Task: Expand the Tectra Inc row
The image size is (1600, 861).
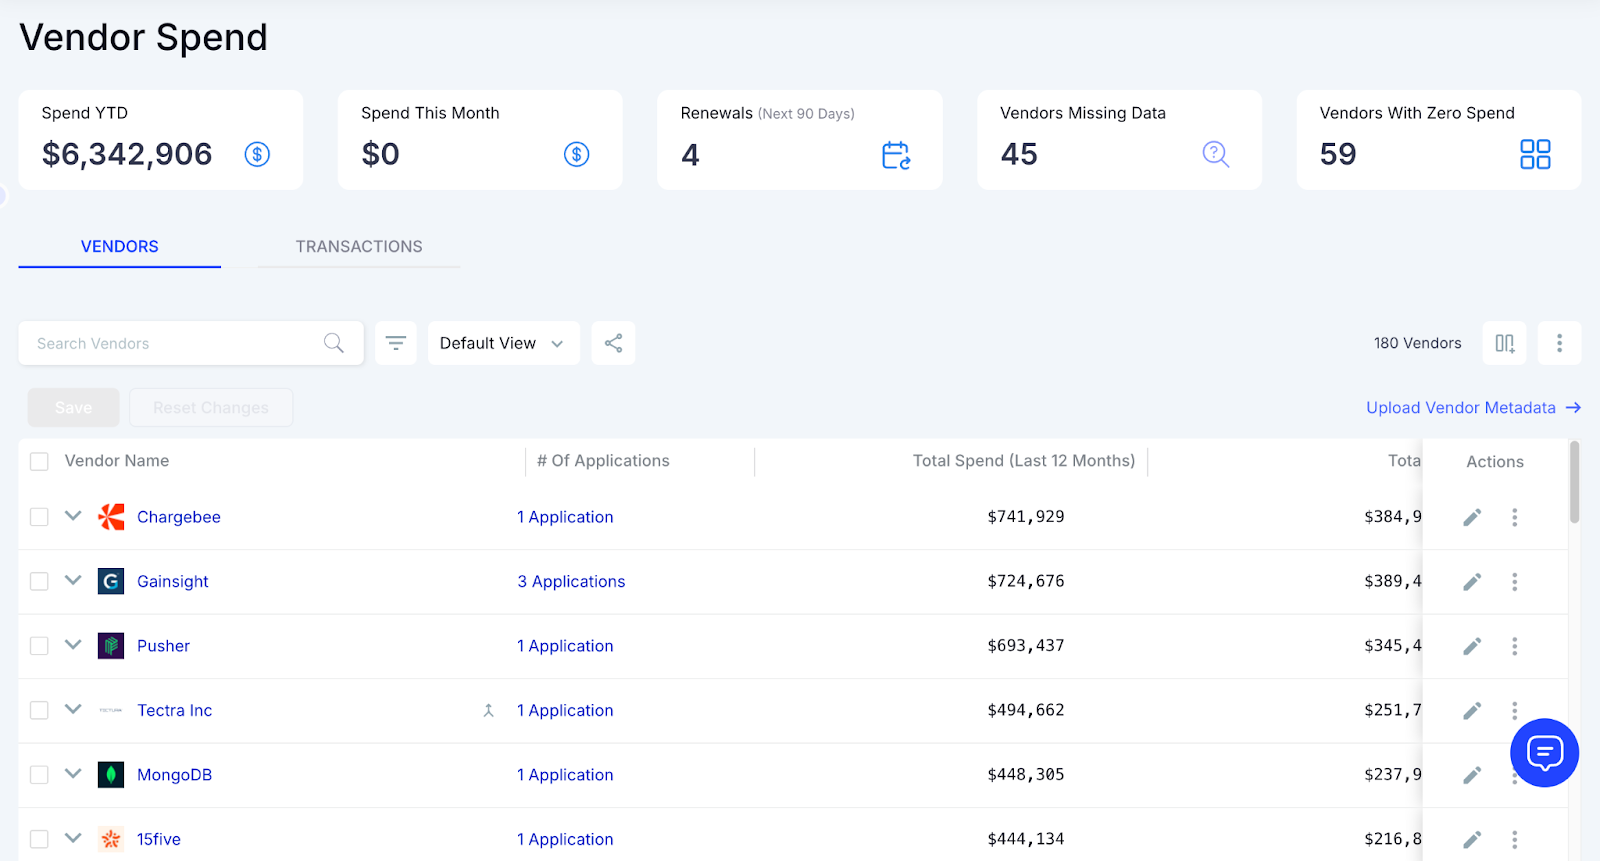Action: [x=73, y=709]
